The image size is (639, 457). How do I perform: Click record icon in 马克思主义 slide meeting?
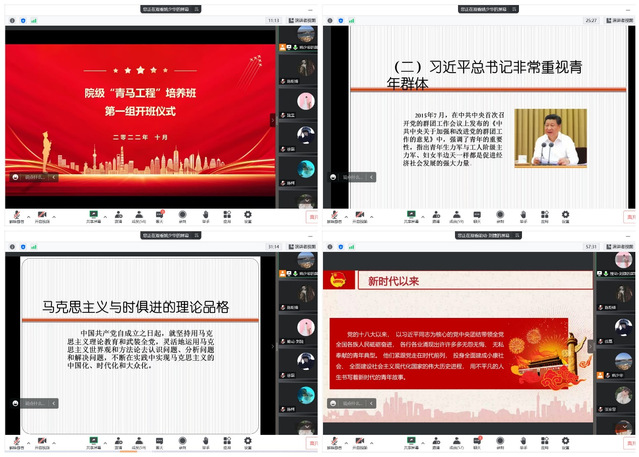(x=182, y=441)
